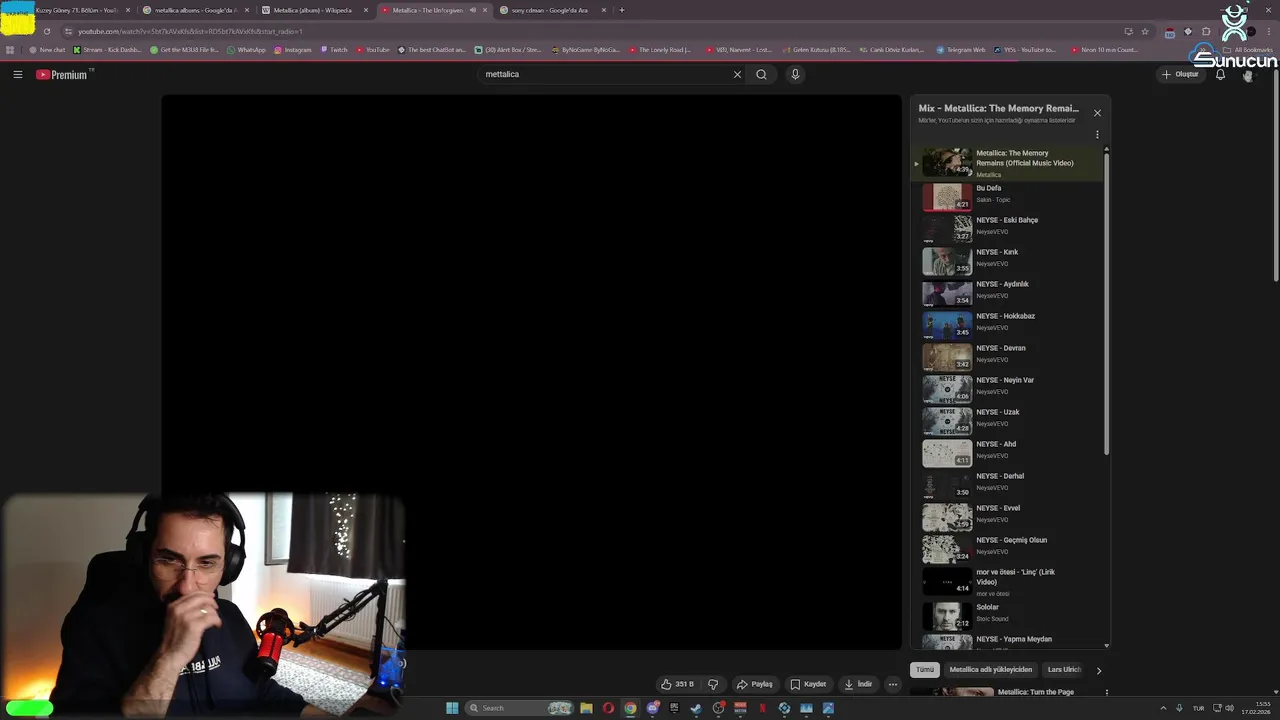Image resolution: width=1280 pixels, height=720 pixels.
Task: Switch to metallica albums Google tab
Action: click(x=195, y=10)
